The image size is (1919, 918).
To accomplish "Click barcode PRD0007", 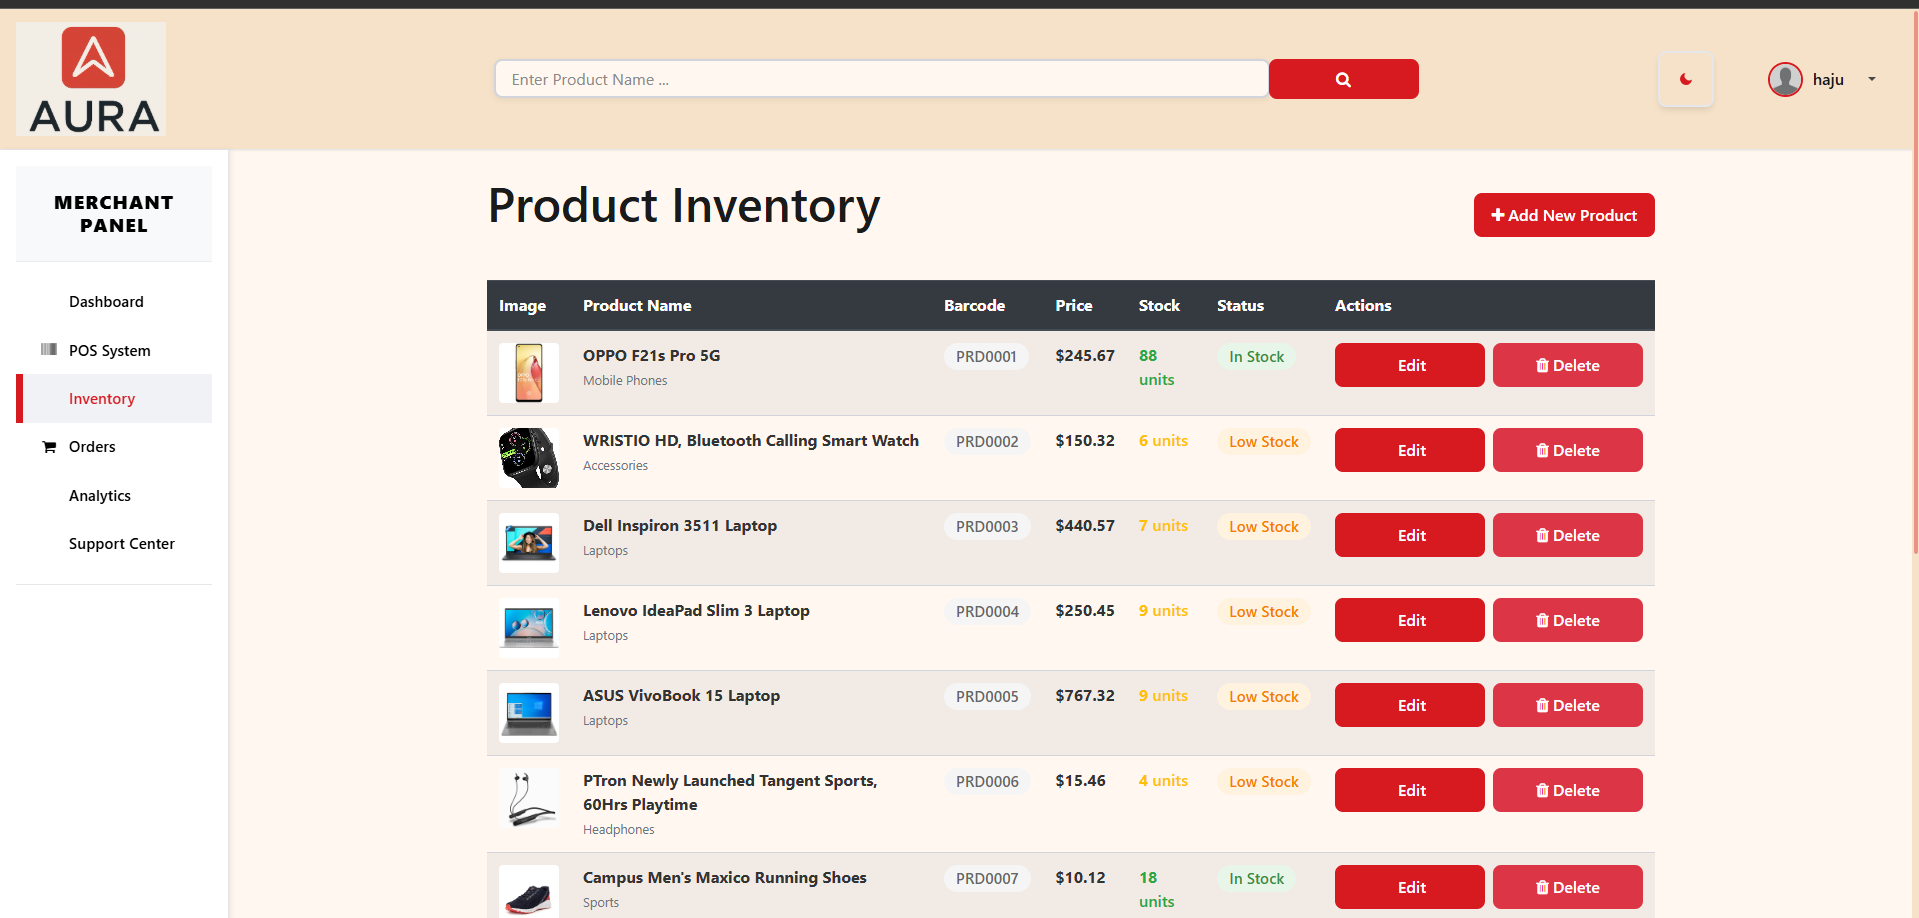I will 987,879.
